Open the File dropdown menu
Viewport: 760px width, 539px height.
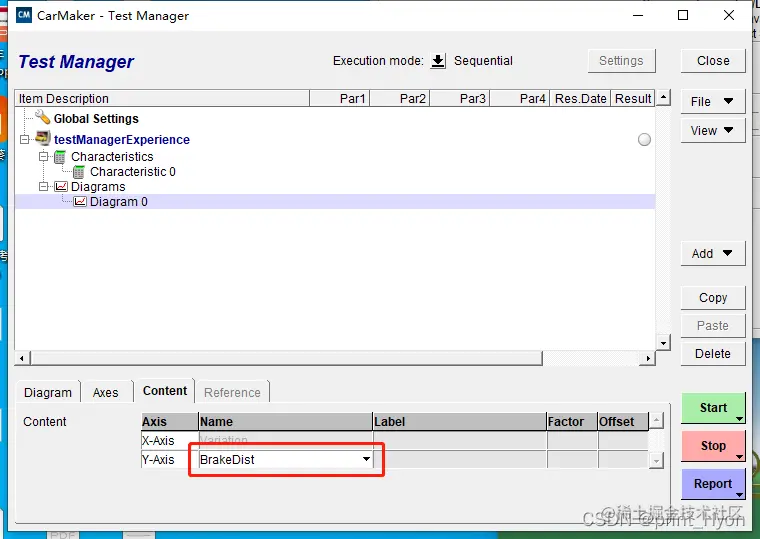pyautogui.click(x=712, y=101)
